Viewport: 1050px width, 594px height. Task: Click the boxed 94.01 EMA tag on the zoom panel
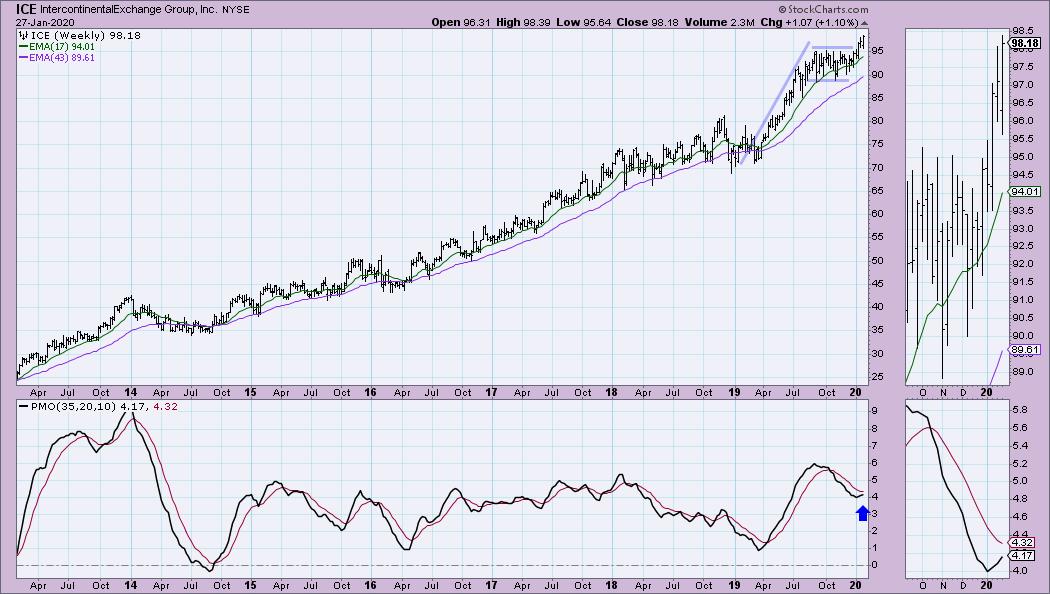1025,192
